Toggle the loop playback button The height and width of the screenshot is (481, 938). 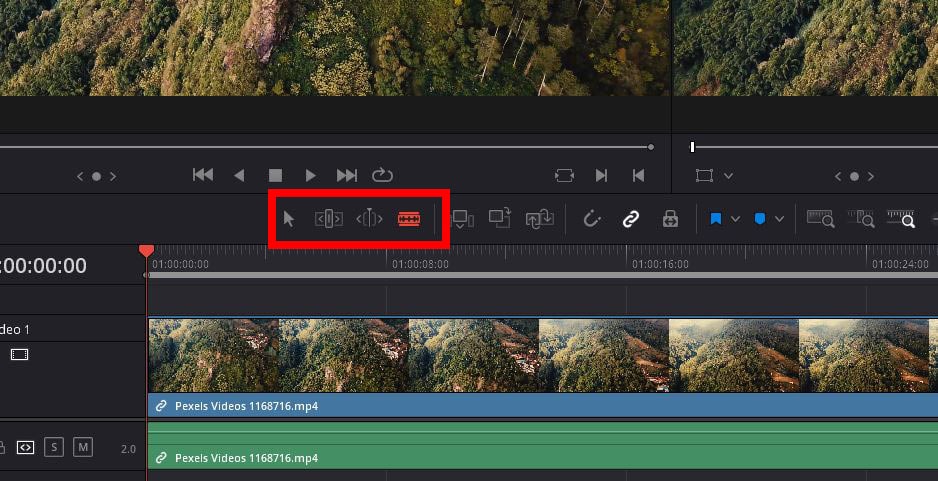pyautogui.click(x=382, y=175)
